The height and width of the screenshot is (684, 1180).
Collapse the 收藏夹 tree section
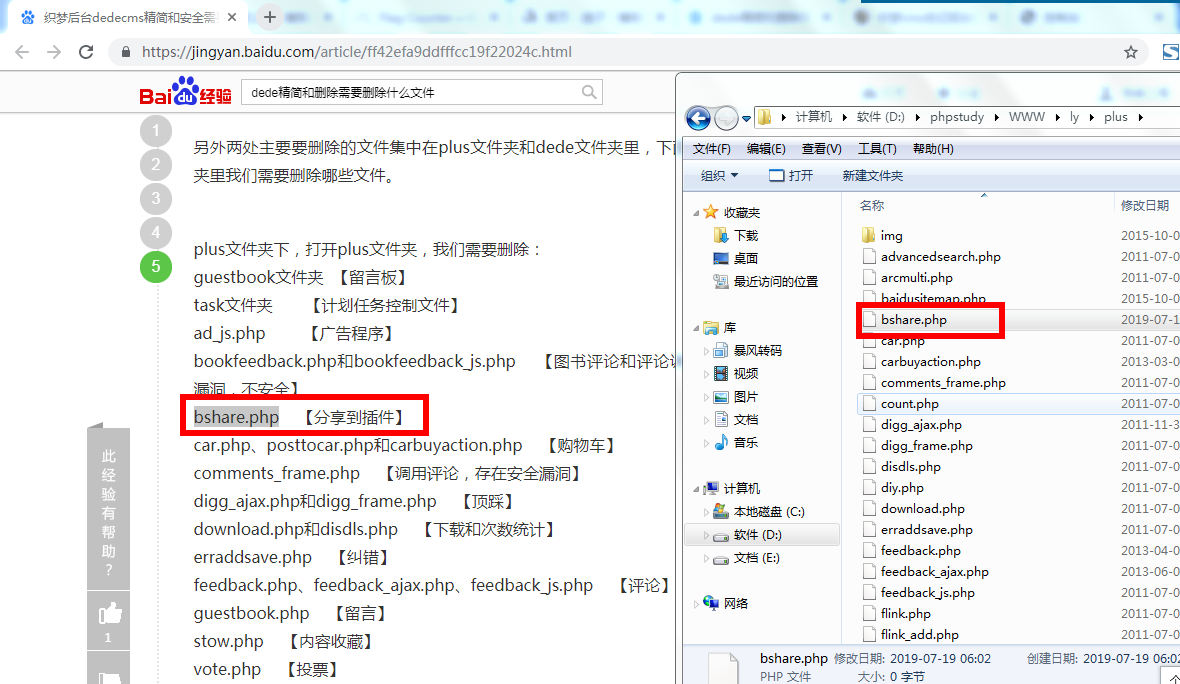tap(696, 212)
